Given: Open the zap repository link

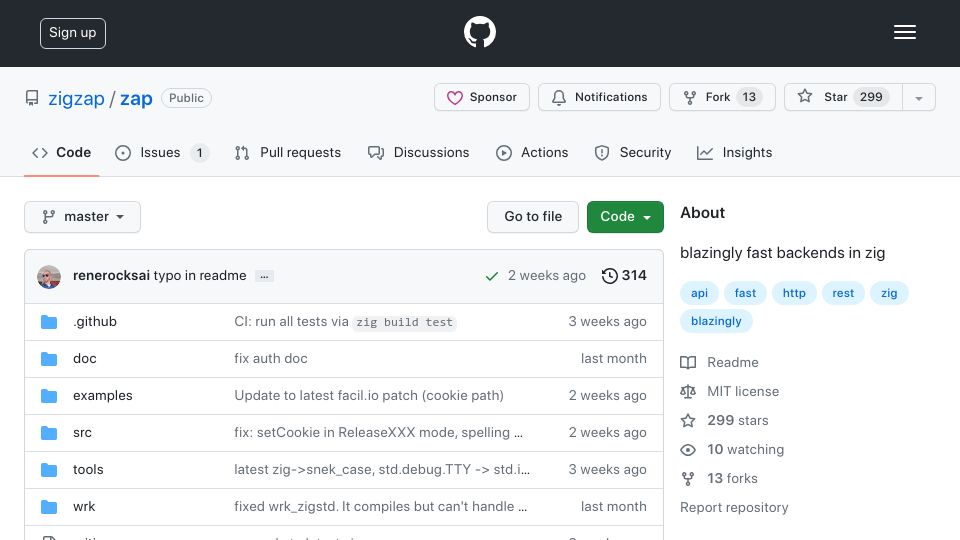Looking at the screenshot, I should (136, 99).
